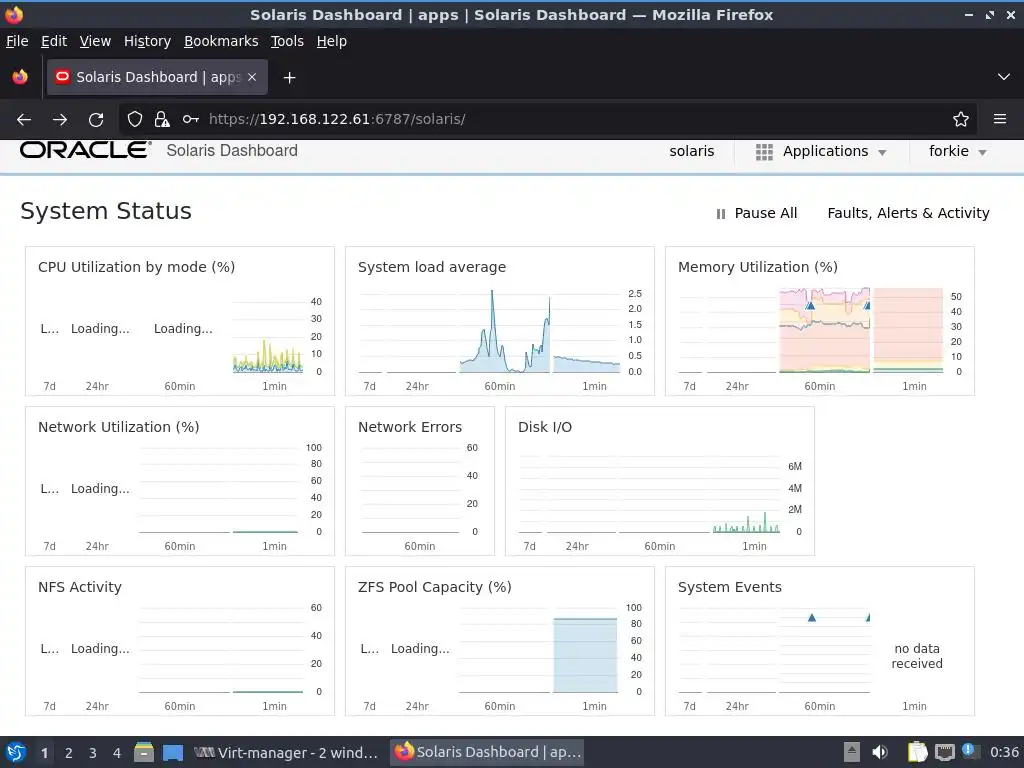Image resolution: width=1024 pixels, height=768 pixels.
Task: Open the Tools menu
Action: pos(287,41)
